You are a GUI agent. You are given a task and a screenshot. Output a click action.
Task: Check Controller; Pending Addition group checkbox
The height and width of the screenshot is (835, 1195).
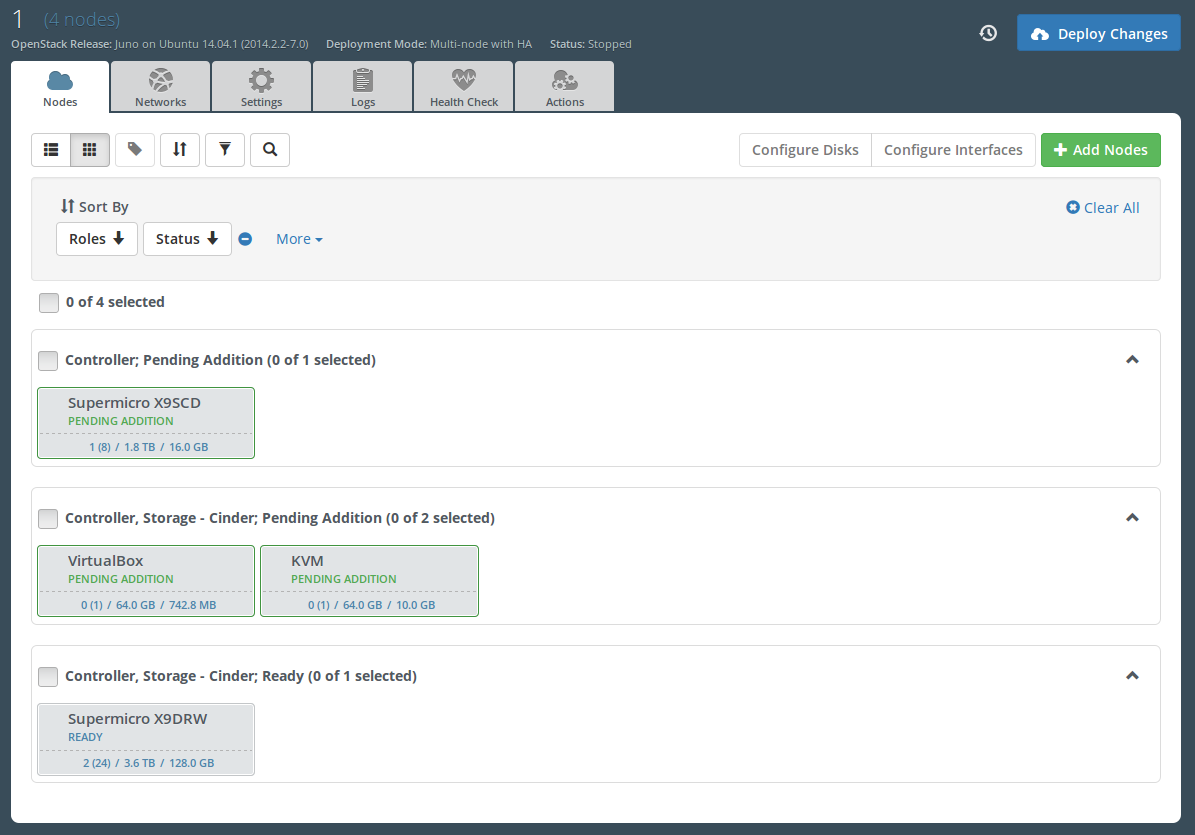[x=48, y=360]
